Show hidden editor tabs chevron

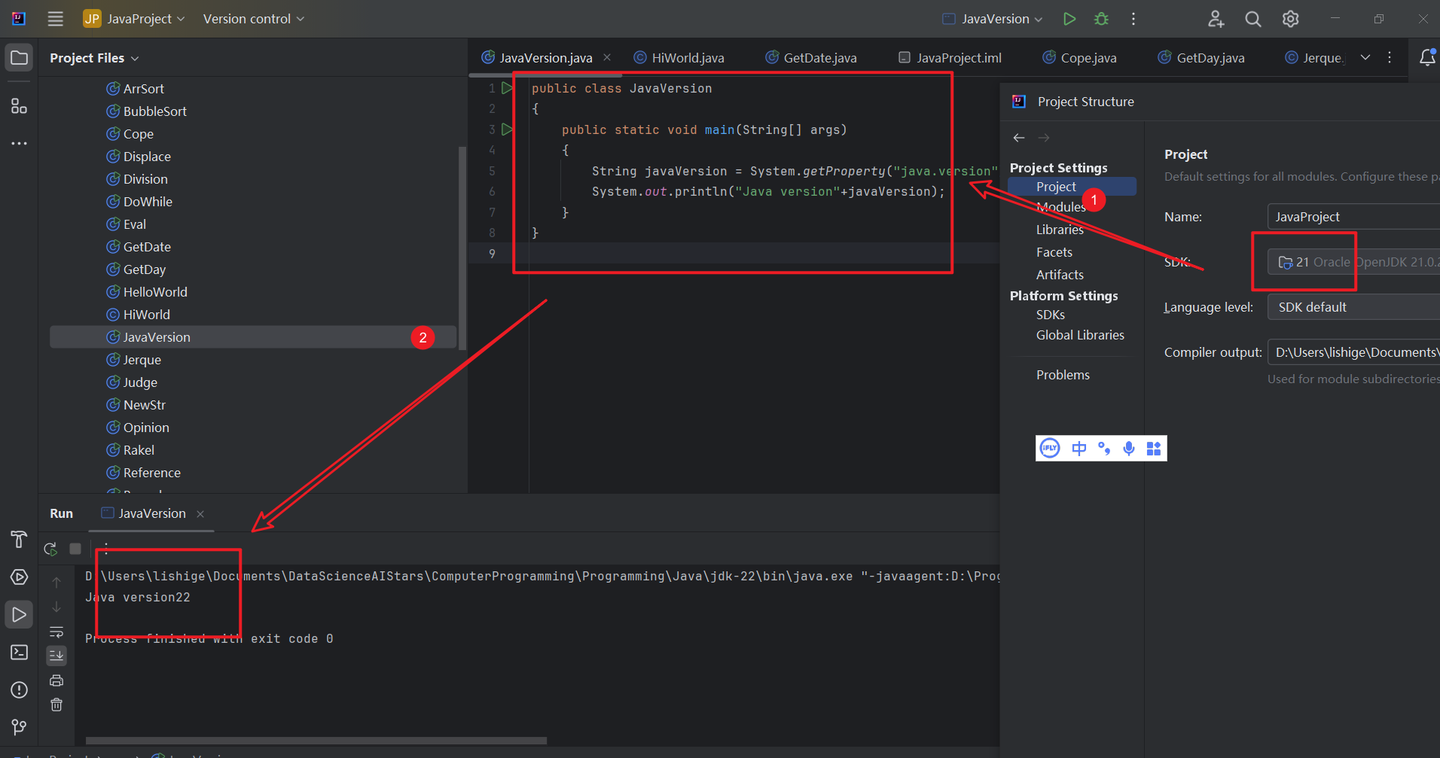coord(1365,58)
